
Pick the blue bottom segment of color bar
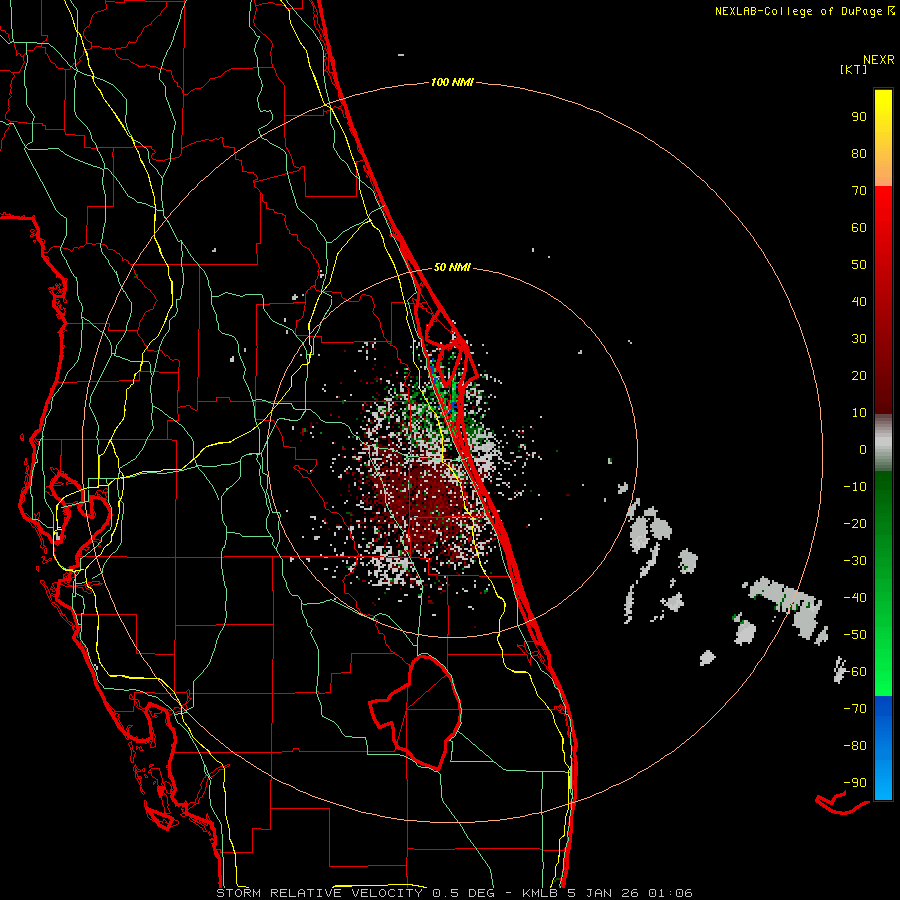[x=883, y=748]
